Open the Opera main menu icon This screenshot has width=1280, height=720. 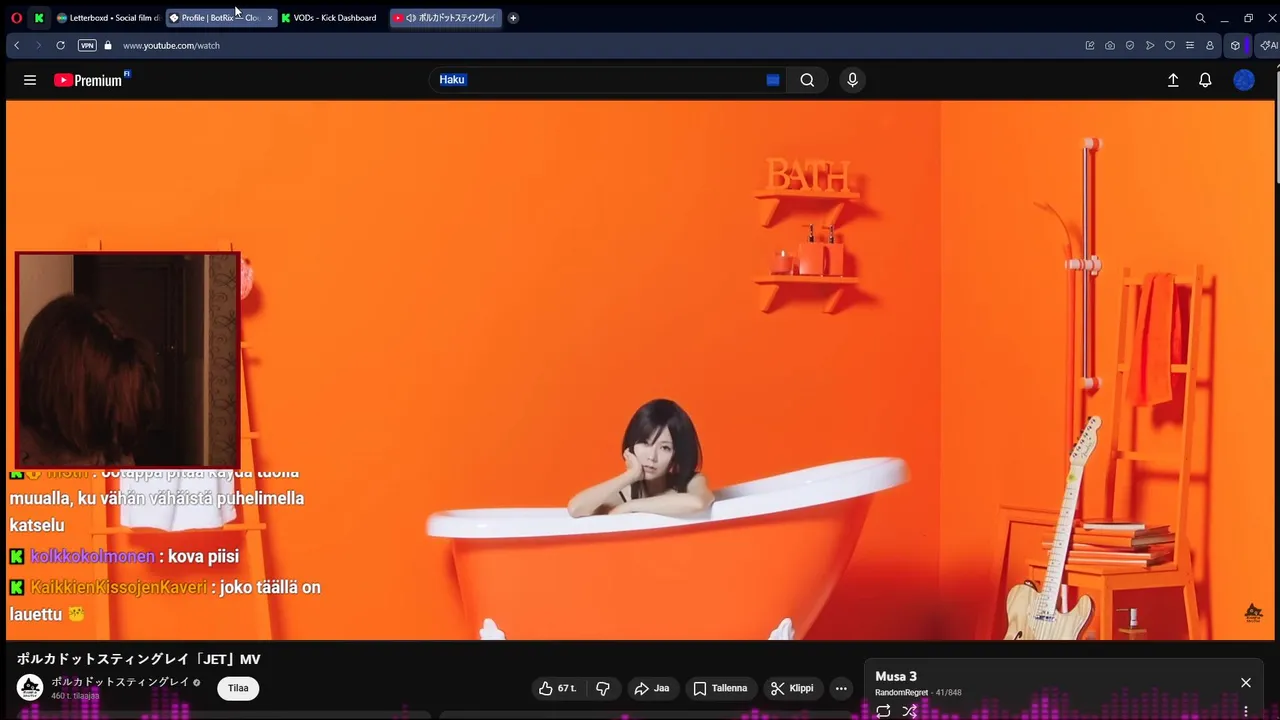(x=16, y=18)
